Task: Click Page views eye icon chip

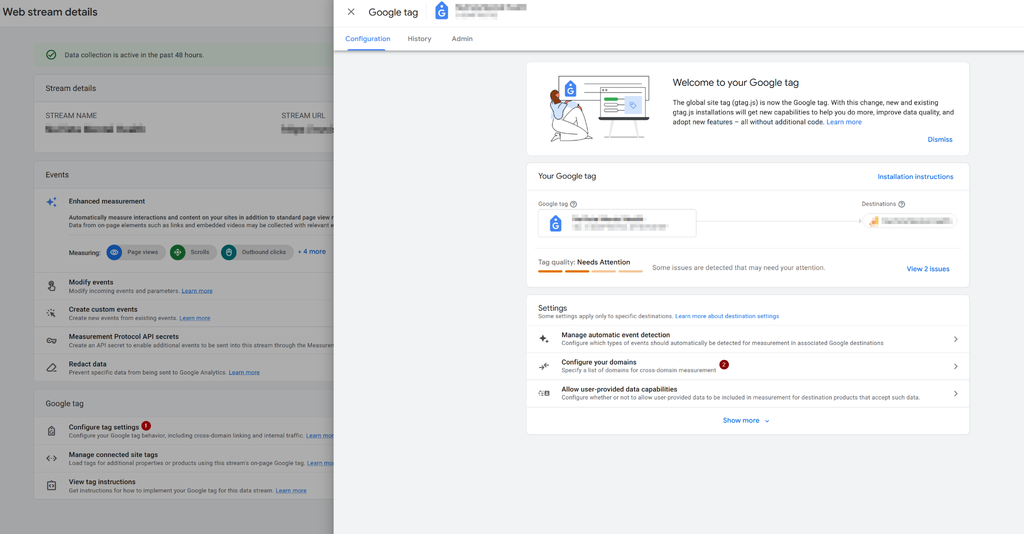Action: (x=114, y=252)
